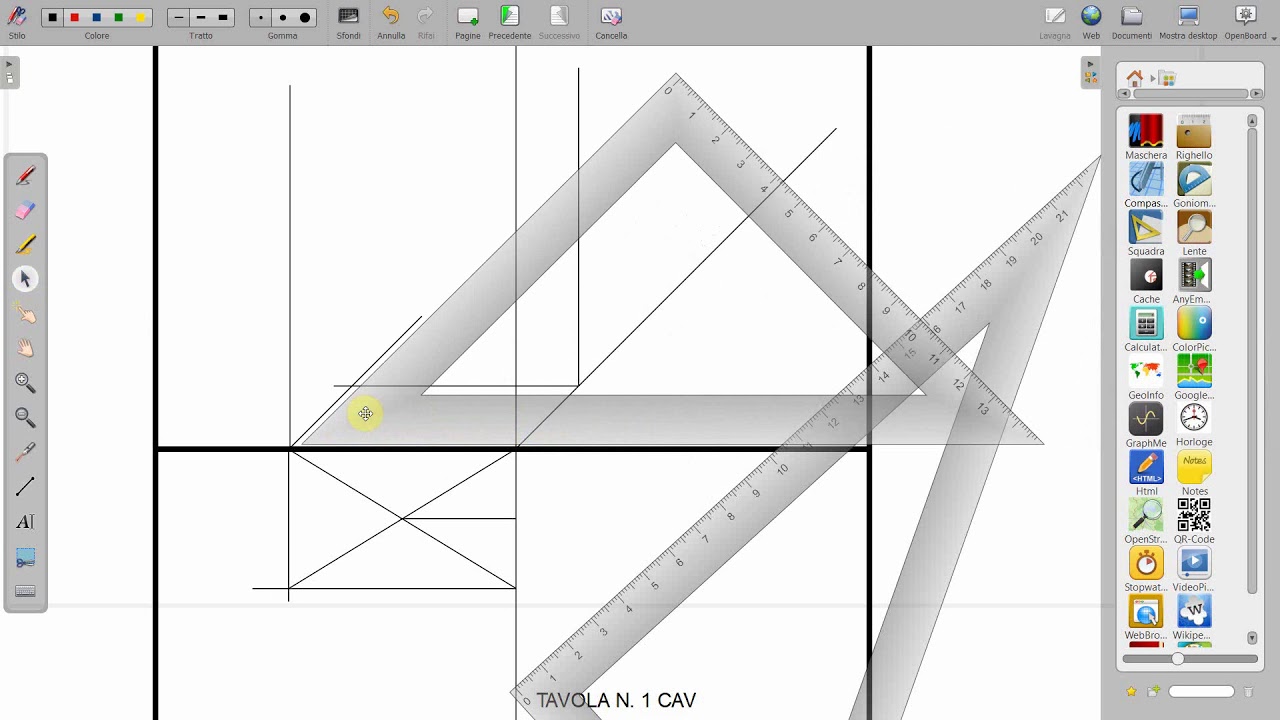This screenshot has height=720, width=1280.
Task: Select the capture screen region tool
Action: [x=26, y=557]
